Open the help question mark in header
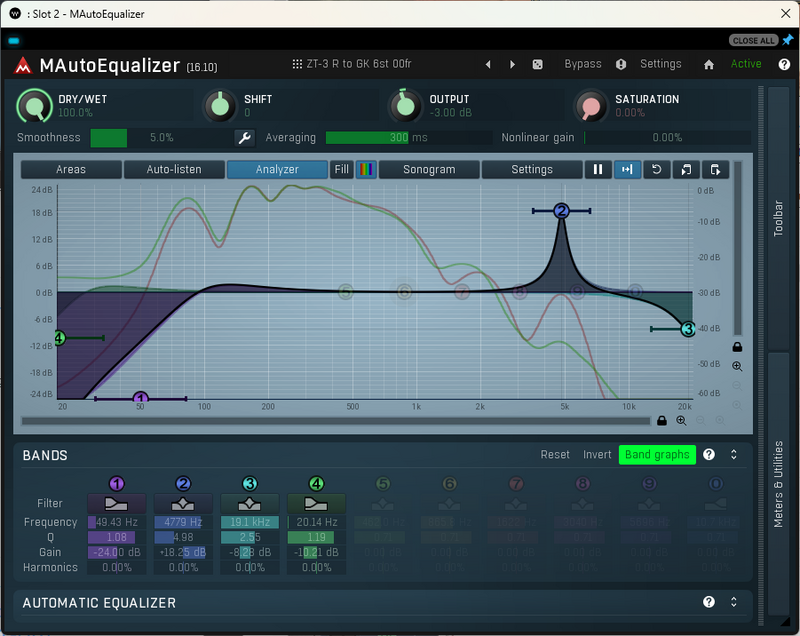Screen dimensions: 800x636 tap(784, 64)
